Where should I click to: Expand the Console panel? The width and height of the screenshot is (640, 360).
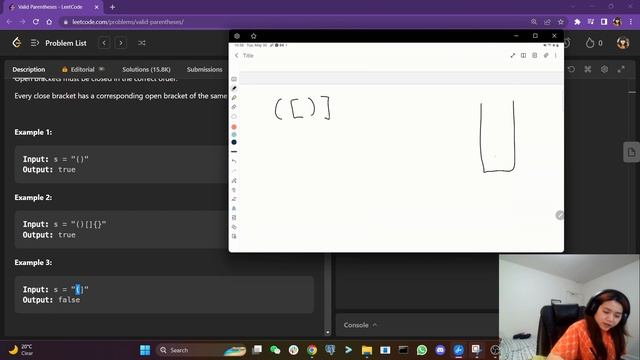click(360, 325)
